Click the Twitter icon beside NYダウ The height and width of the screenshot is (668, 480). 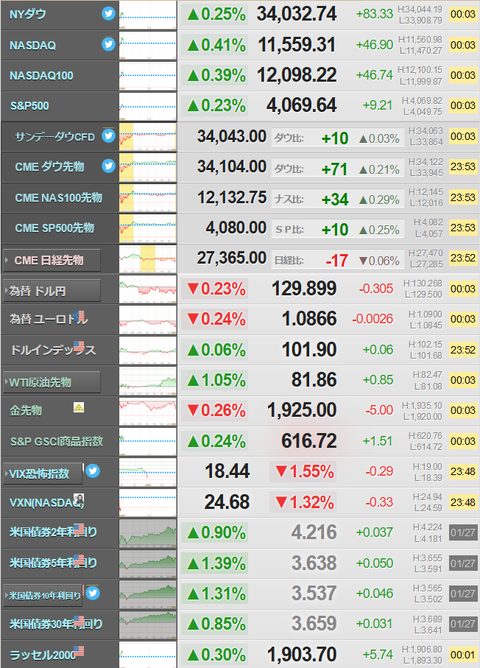pos(108,14)
